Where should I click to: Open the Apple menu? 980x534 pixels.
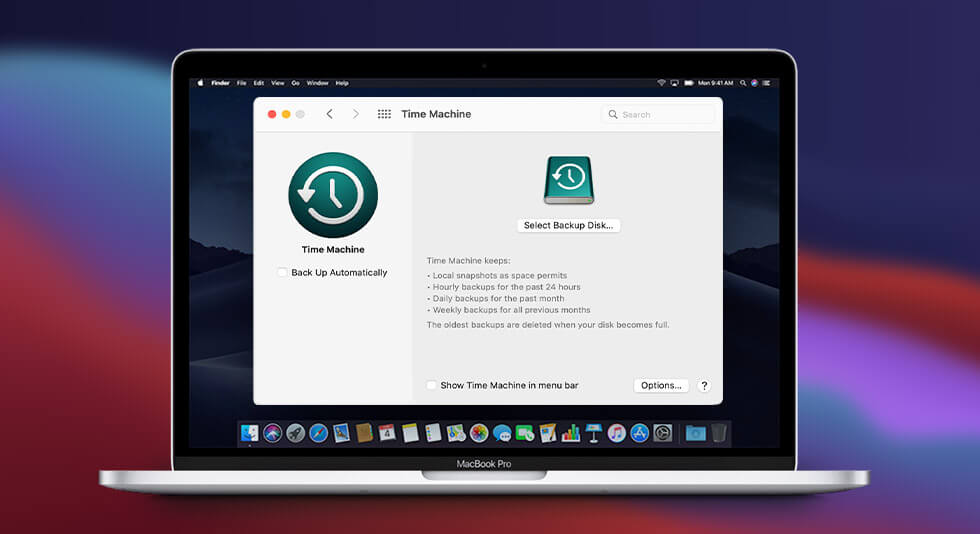200,83
